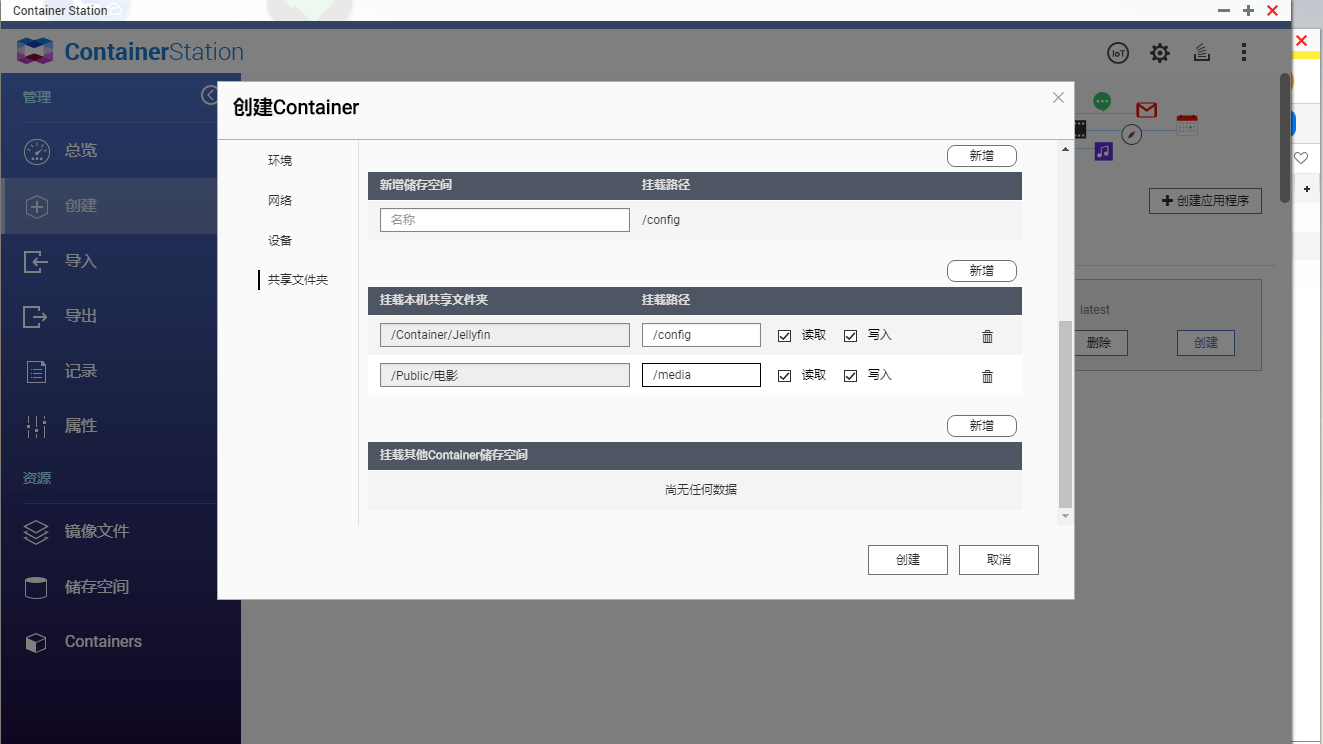Close the 创建Container dialog with X
The height and width of the screenshot is (744, 1323).
1058,97
